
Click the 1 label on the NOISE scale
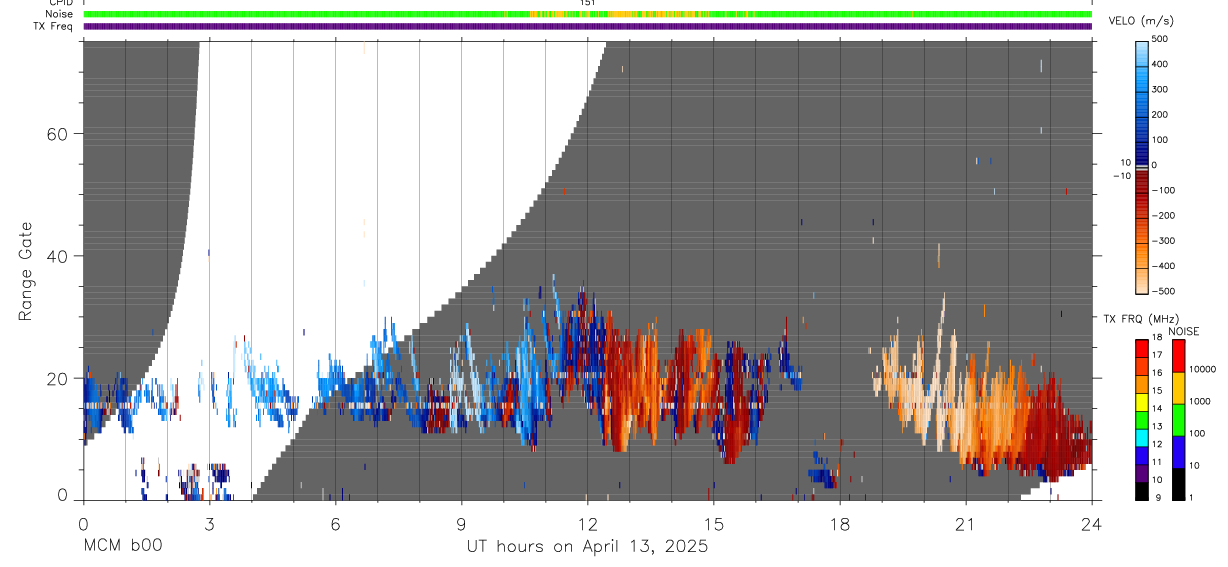point(1191,497)
